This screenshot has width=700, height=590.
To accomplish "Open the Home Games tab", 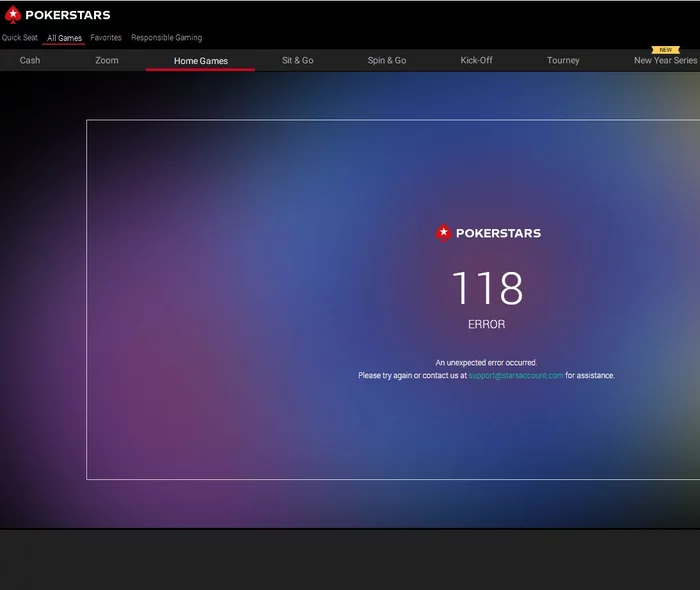I will pos(201,61).
